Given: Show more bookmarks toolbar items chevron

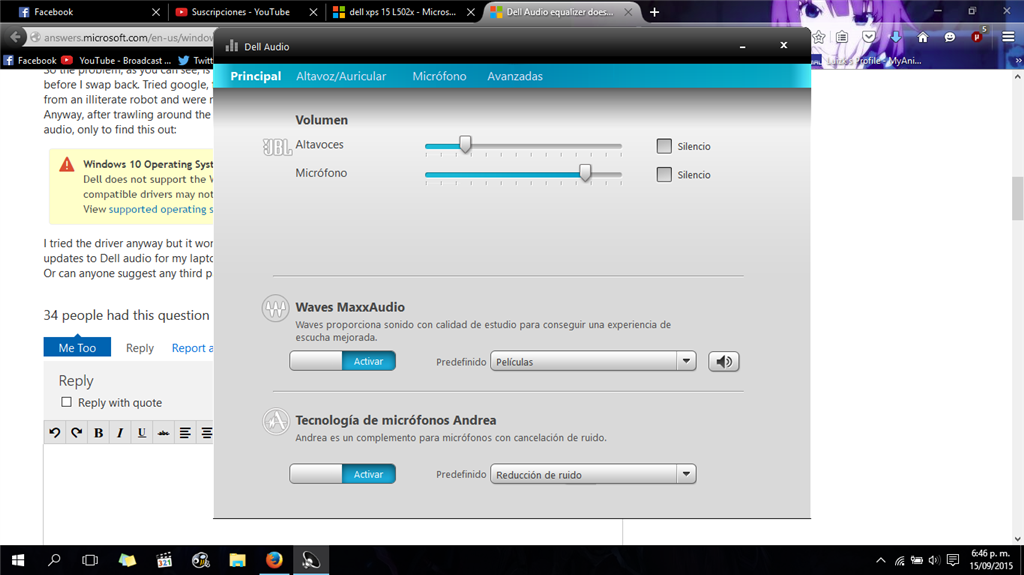Looking at the screenshot, I should point(1017,60).
